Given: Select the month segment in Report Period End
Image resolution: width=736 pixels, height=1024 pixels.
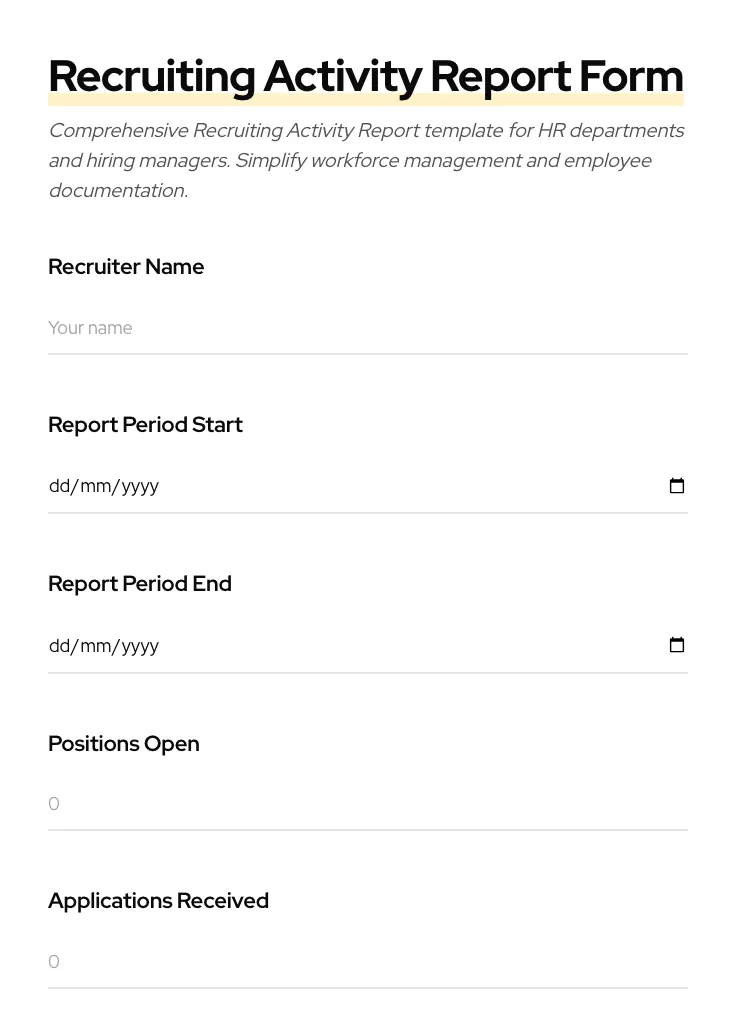Looking at the screenshot, I should (97, 645).
